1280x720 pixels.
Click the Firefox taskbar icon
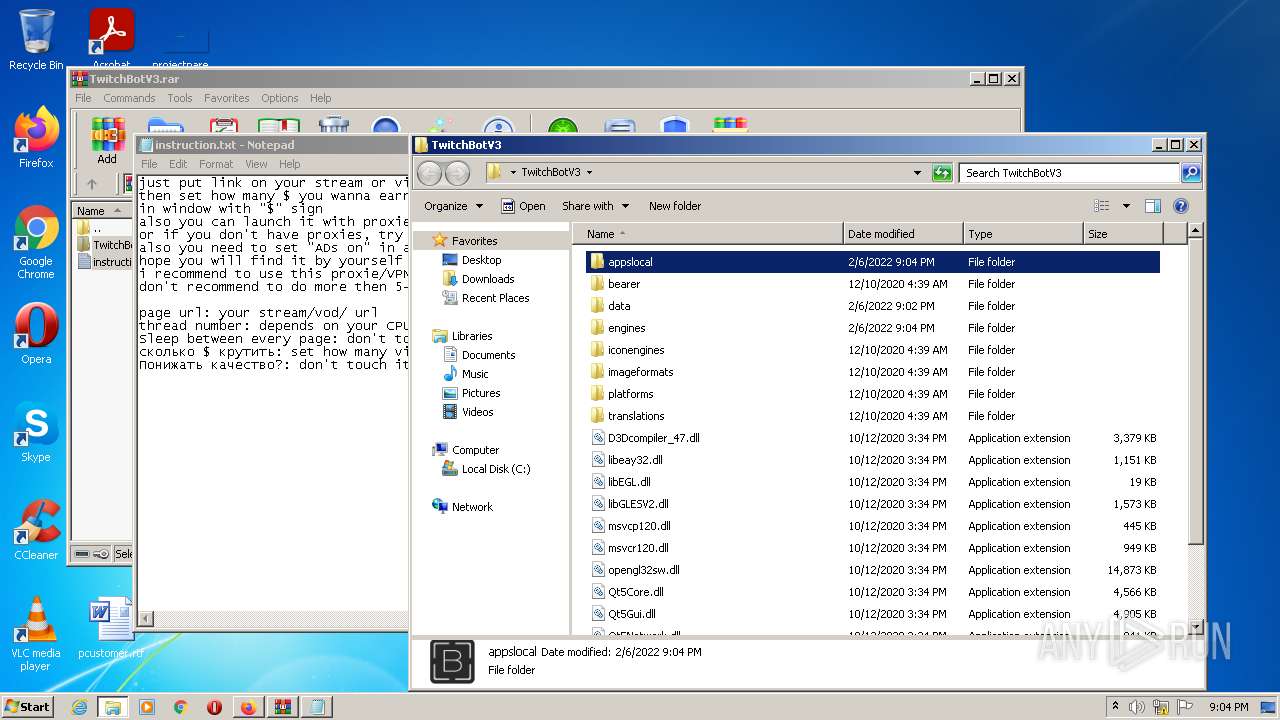coord(248,707)
